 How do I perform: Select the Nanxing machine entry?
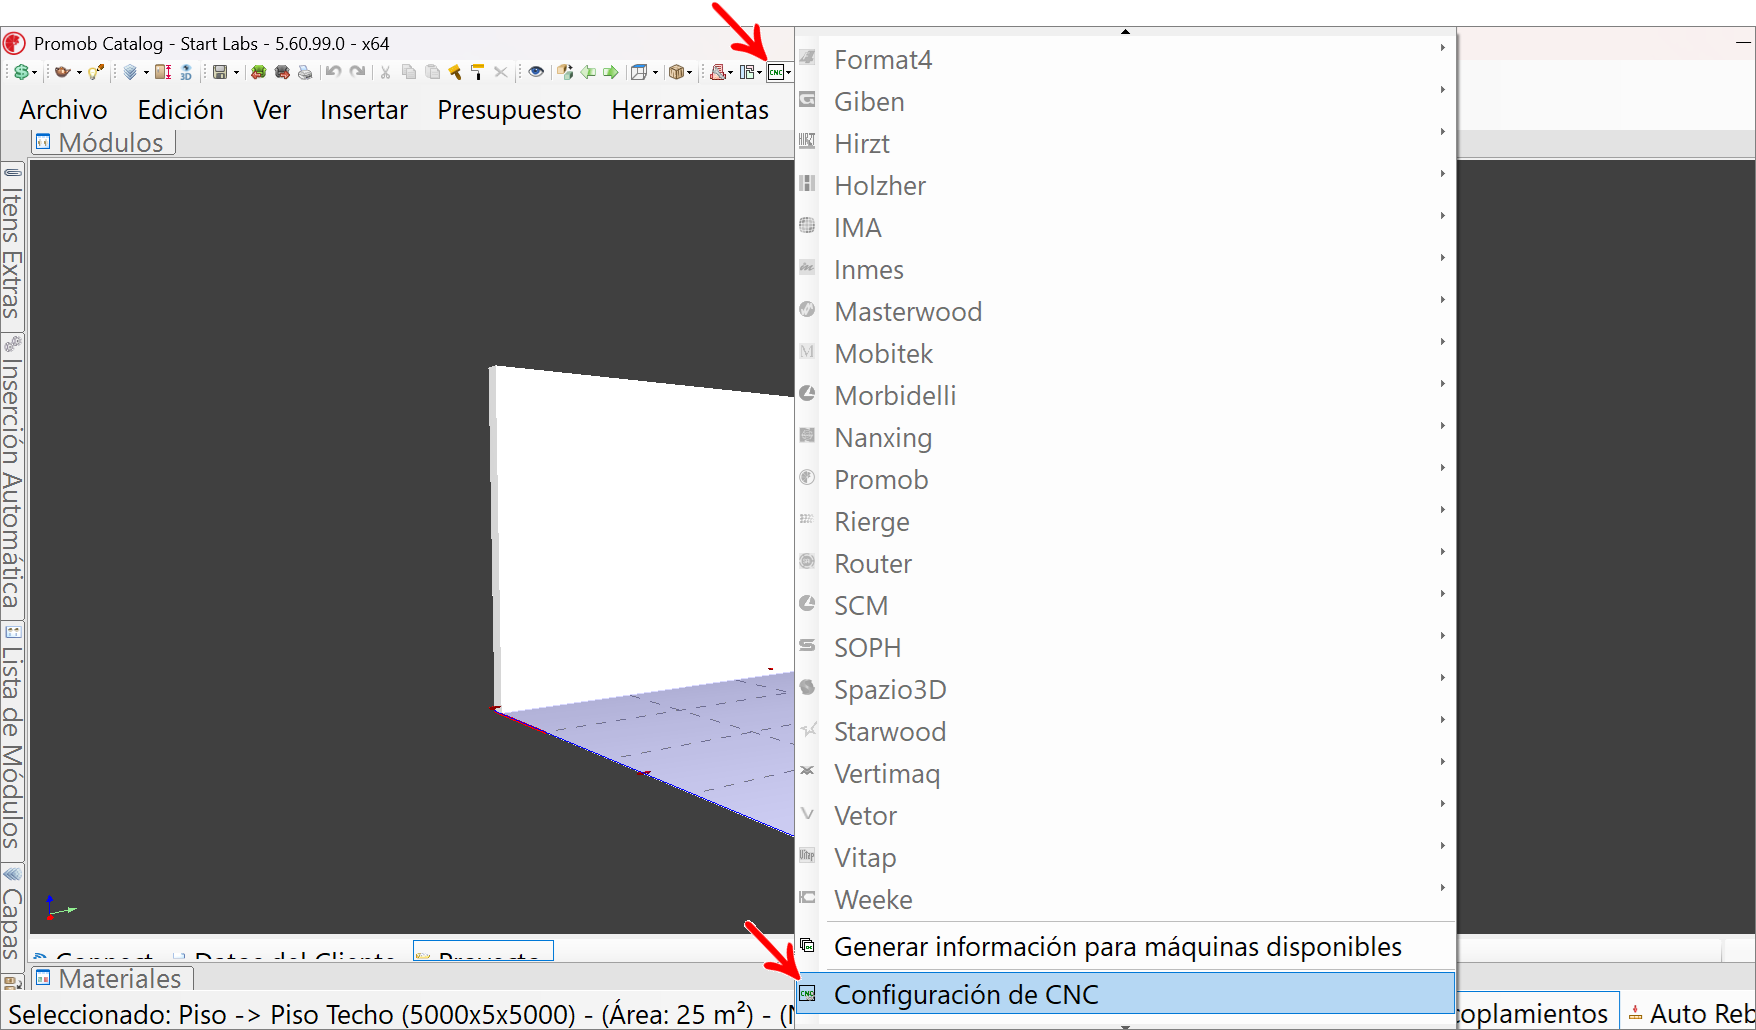coord(1125,438)
